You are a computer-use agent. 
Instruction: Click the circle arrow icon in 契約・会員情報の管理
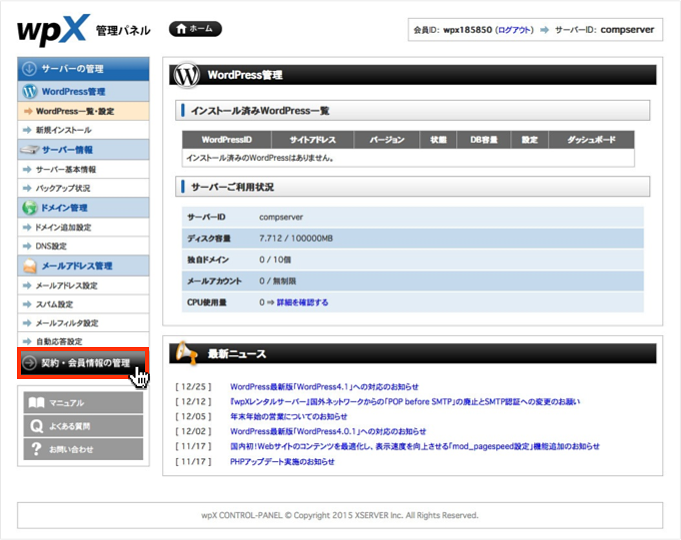point(29,363)
